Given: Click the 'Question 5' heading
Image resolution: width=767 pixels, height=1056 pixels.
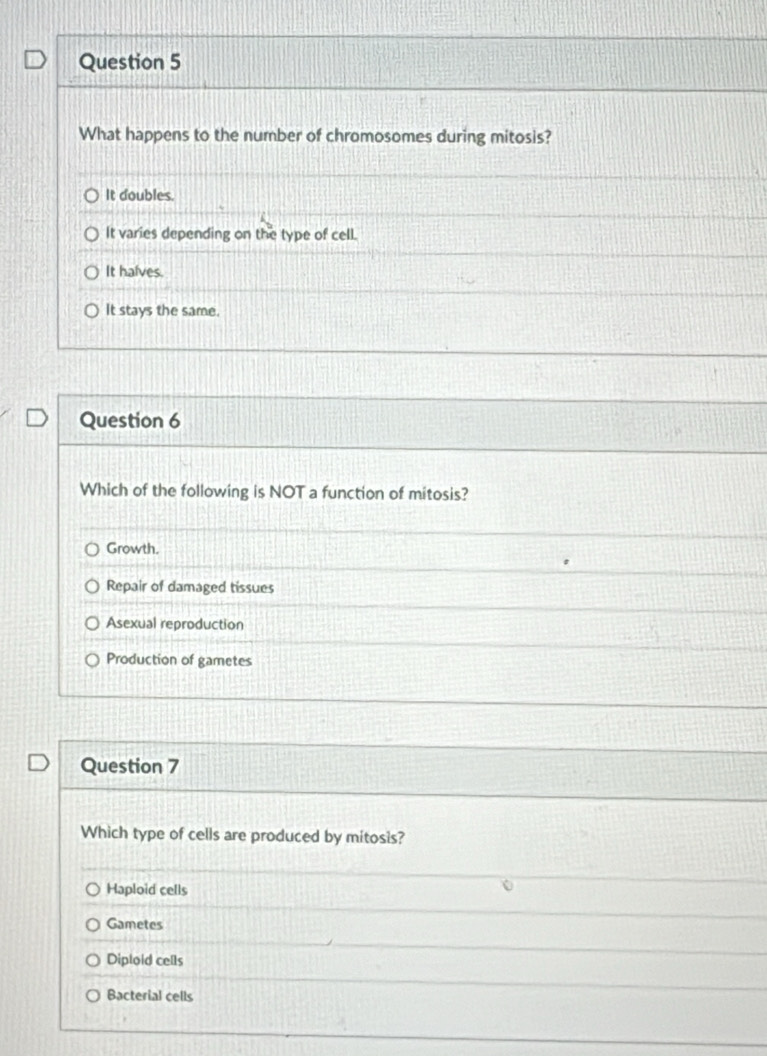Looking at the screenshot, I should [129, 62].
